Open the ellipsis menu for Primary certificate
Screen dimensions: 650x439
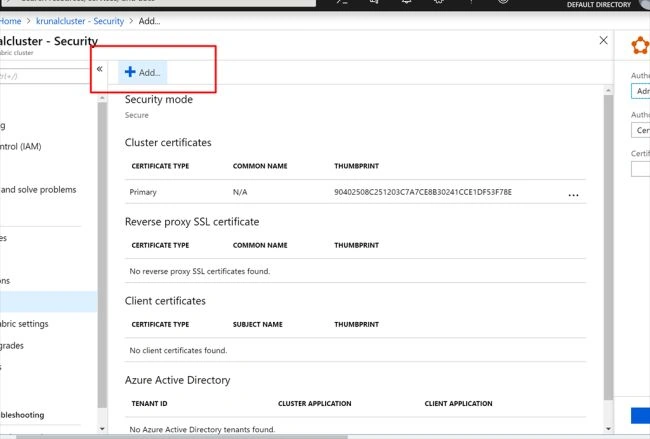[573, 195]
